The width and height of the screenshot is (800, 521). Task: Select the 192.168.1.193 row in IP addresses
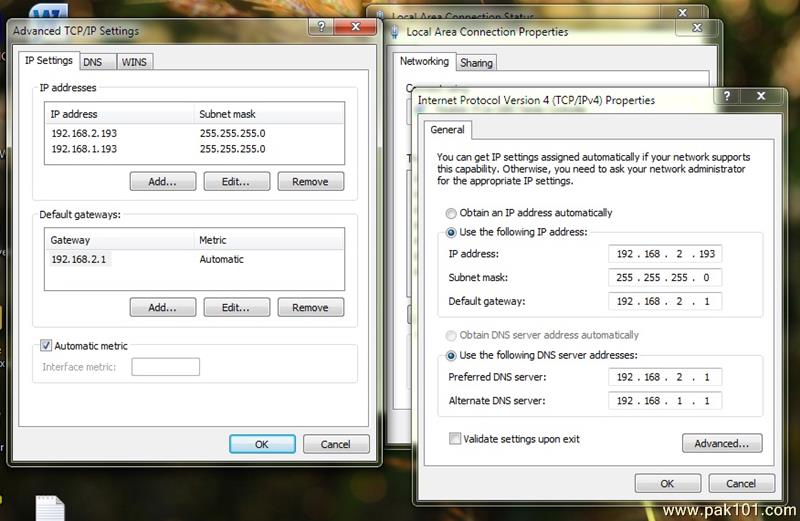tap(85, 149)
